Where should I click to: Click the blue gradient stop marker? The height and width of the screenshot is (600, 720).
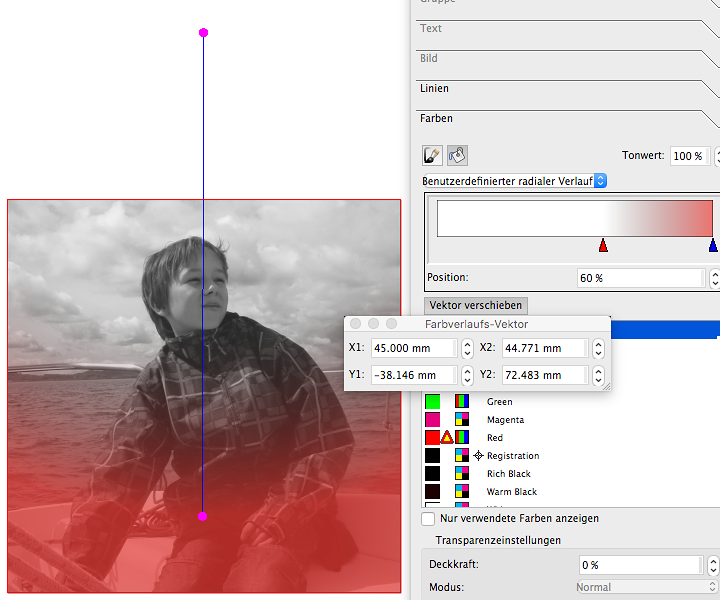coord(712,245)
